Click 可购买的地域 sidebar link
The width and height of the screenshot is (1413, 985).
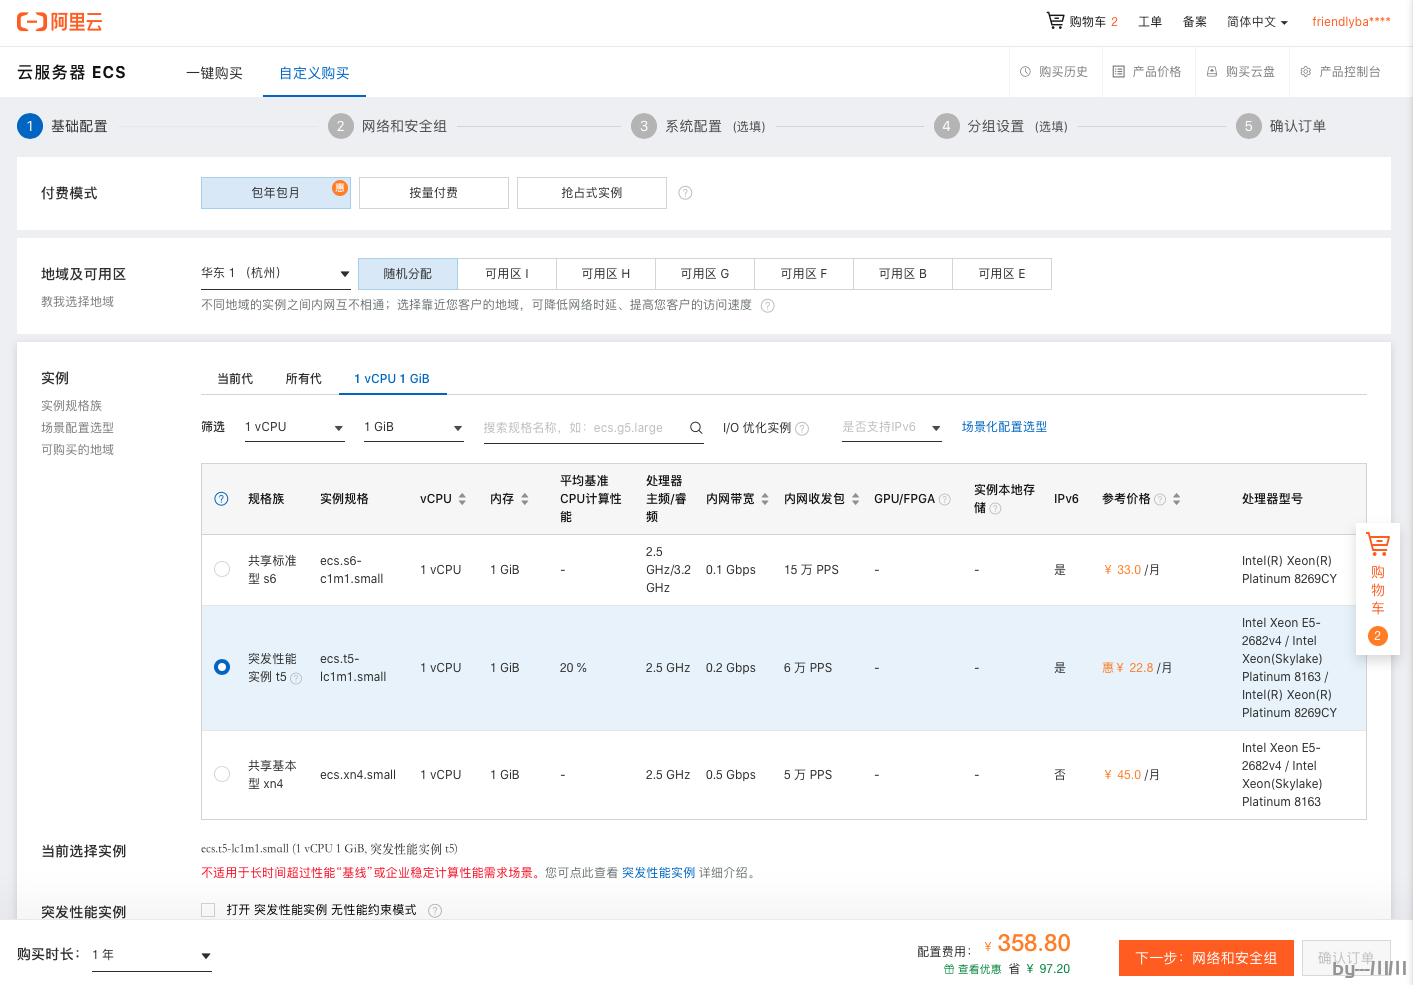click(x=77, y=450)
